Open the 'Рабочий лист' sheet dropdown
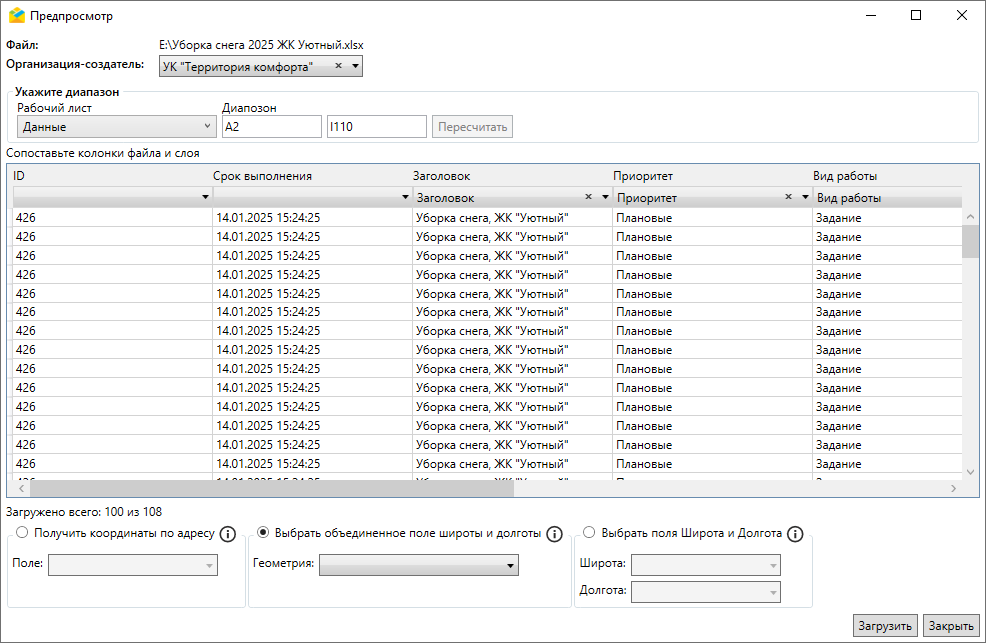The height and width of the screenshot is (643, 986). pyautogui.click(x=116, y=127)
